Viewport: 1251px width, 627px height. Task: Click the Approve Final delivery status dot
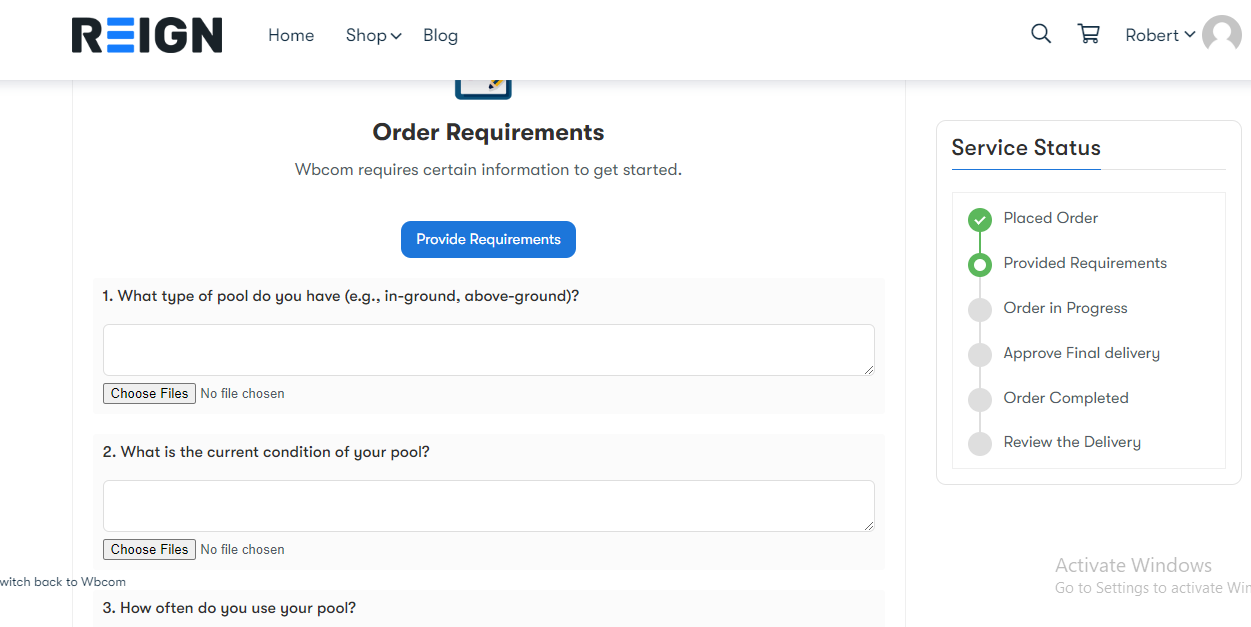(980, 354)
